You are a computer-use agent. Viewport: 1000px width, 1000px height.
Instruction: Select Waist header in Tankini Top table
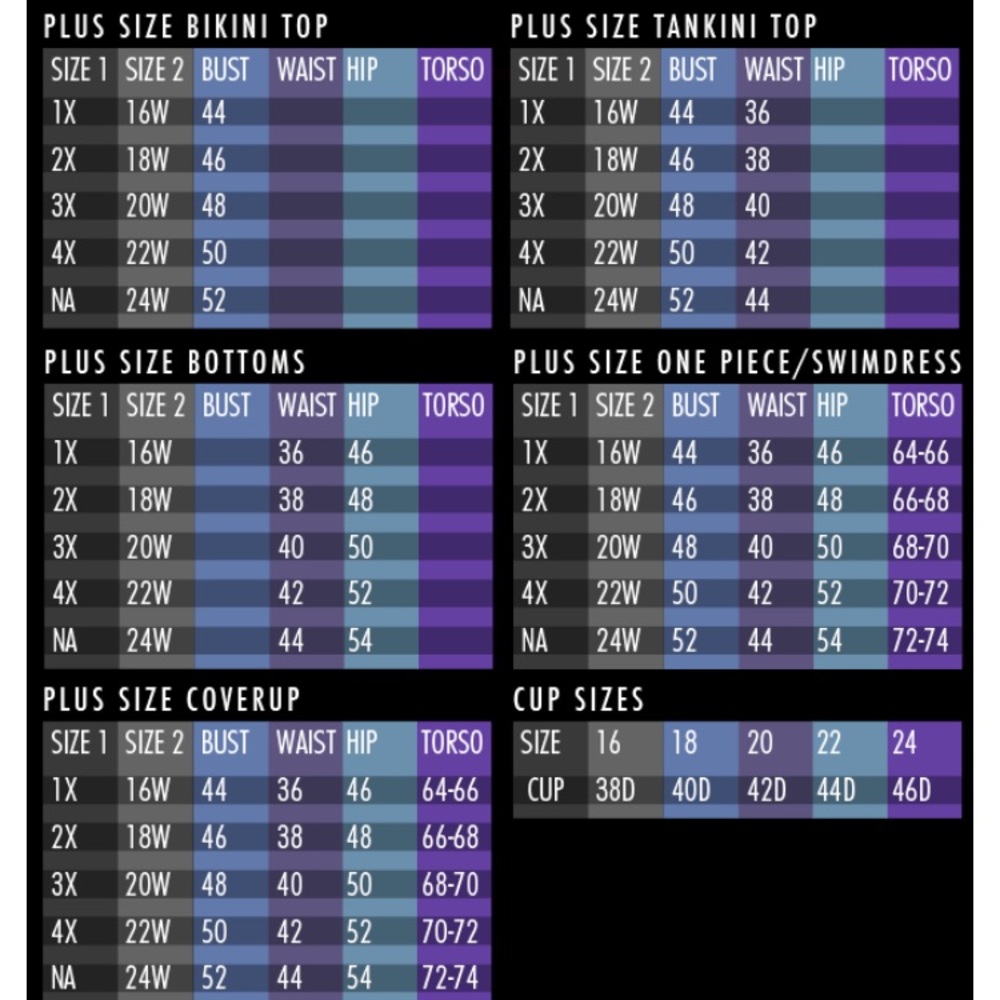[773, 70]
